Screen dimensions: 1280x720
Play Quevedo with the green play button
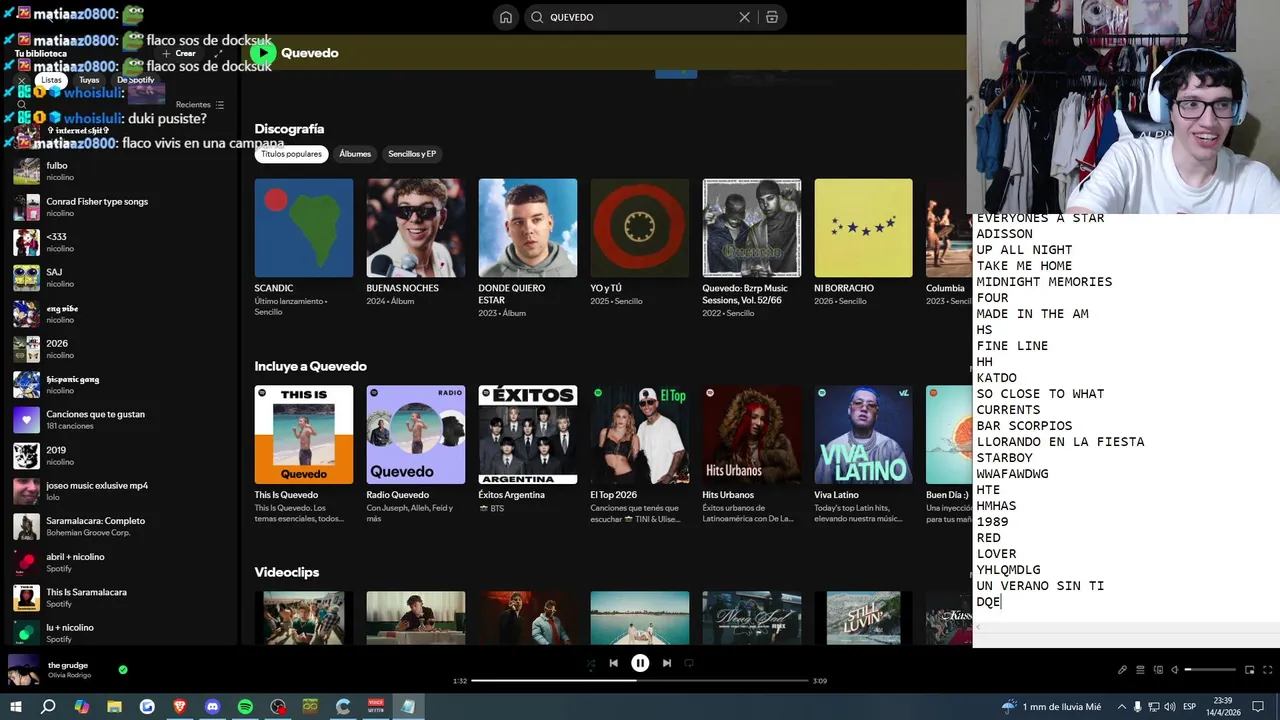(x=263, y=53)
